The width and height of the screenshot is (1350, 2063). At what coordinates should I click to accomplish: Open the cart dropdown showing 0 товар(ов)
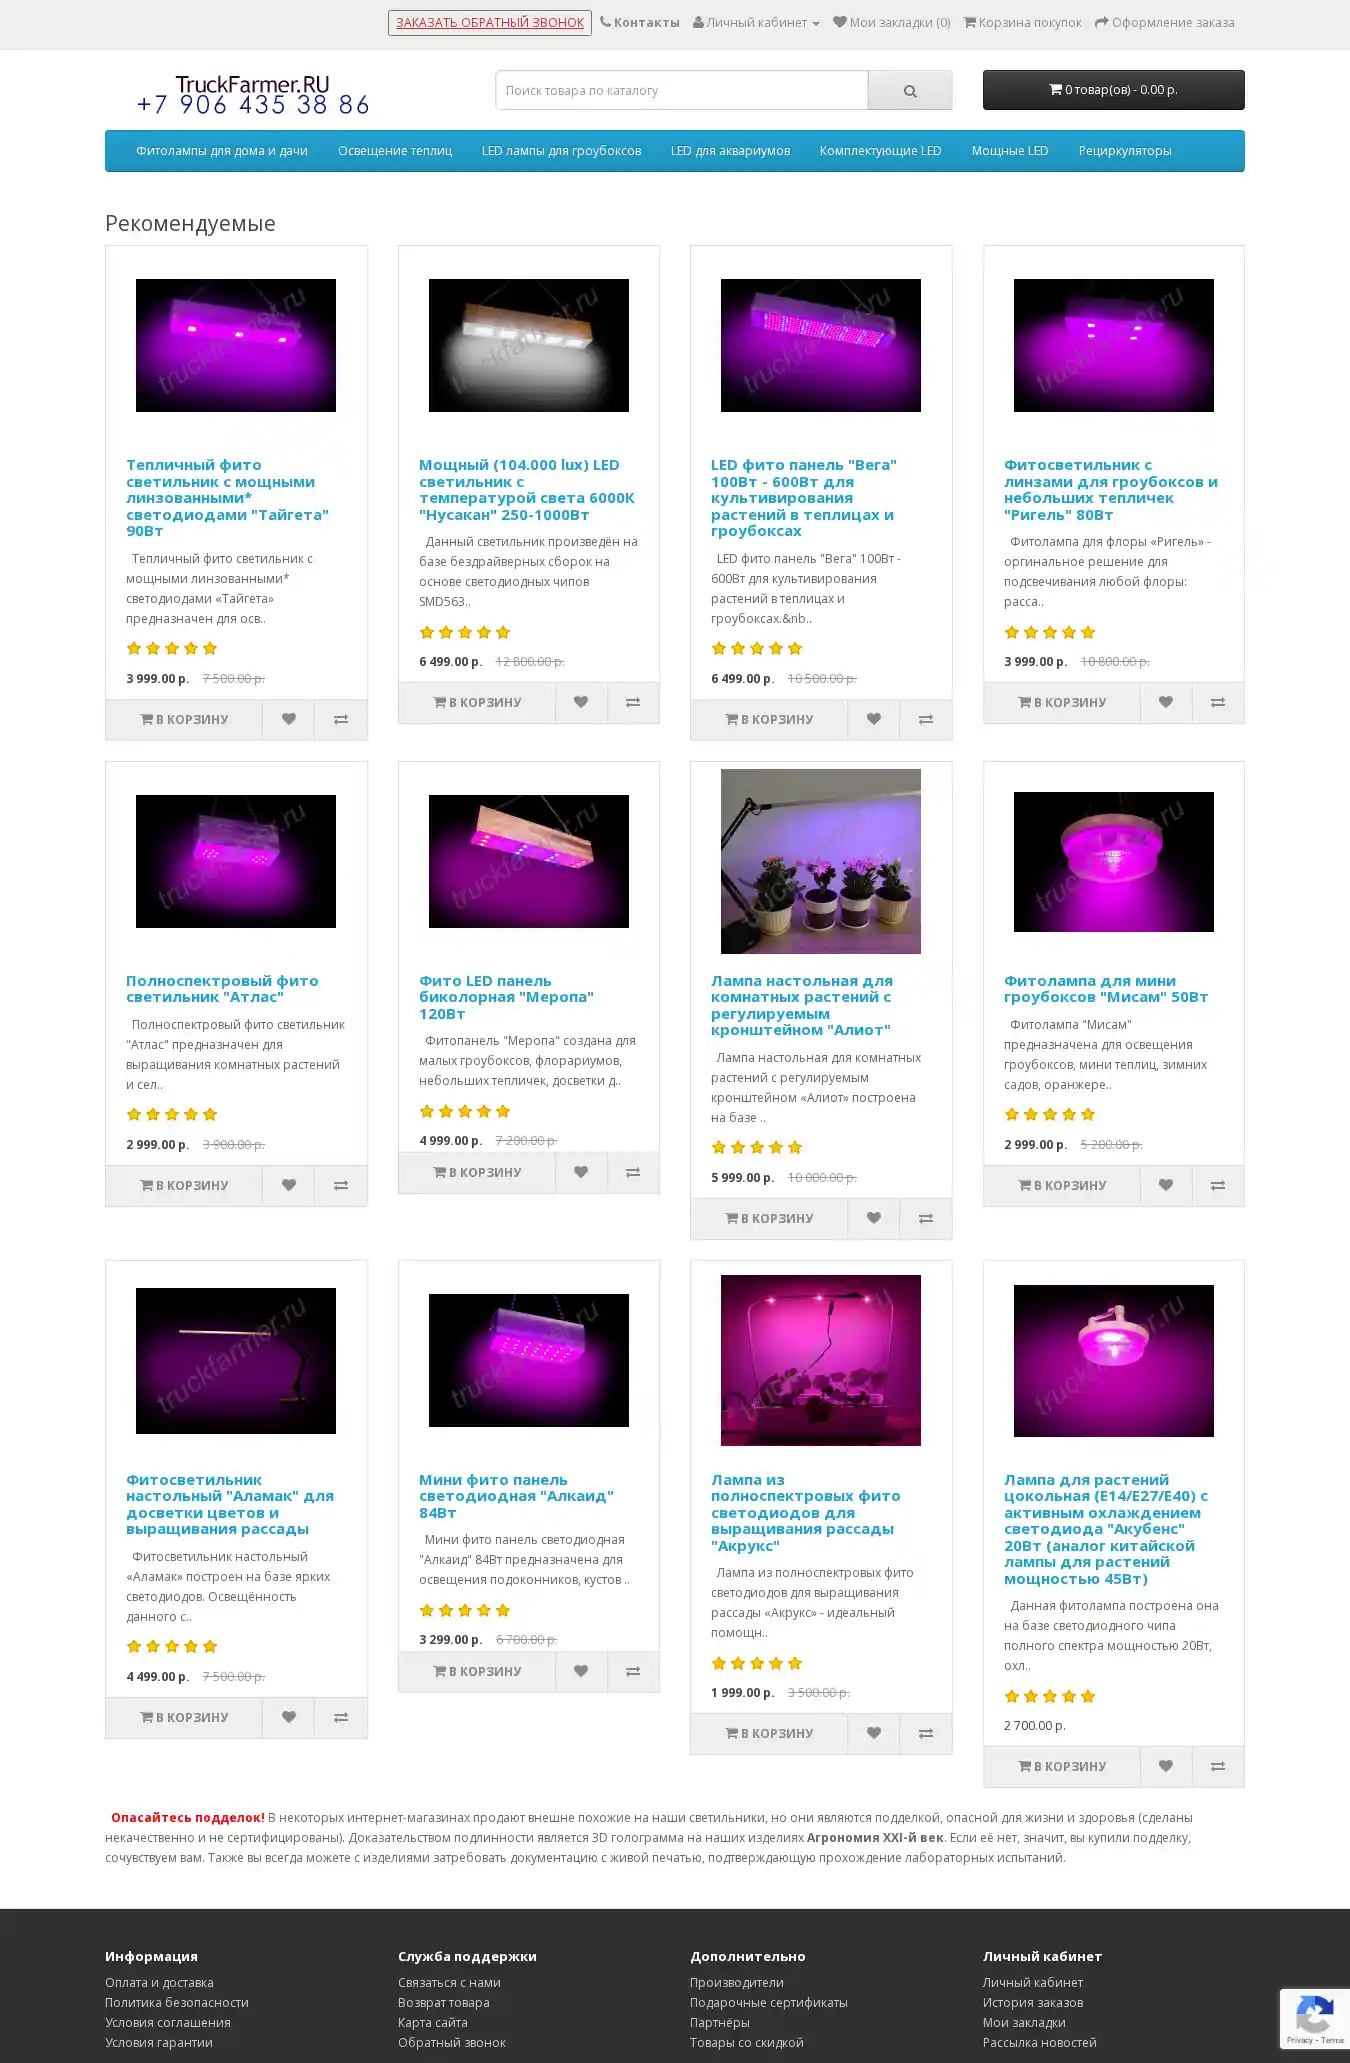pos(1113,90)
